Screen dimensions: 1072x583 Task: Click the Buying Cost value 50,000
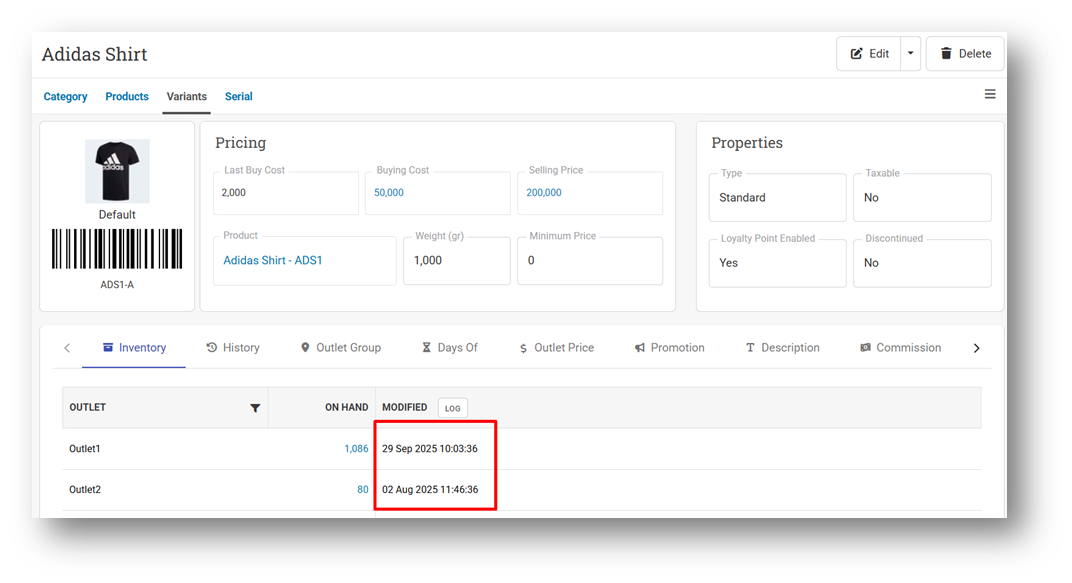(x=389, y=193)
